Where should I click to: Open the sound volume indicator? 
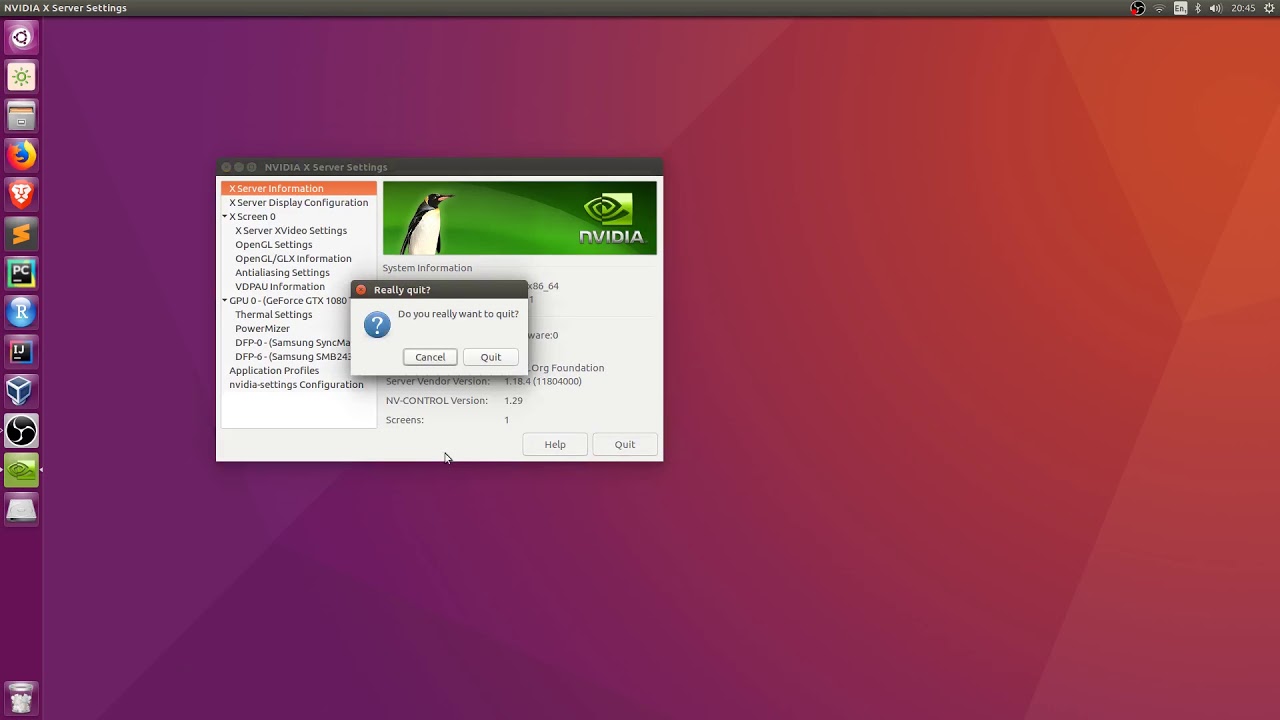1215,8
